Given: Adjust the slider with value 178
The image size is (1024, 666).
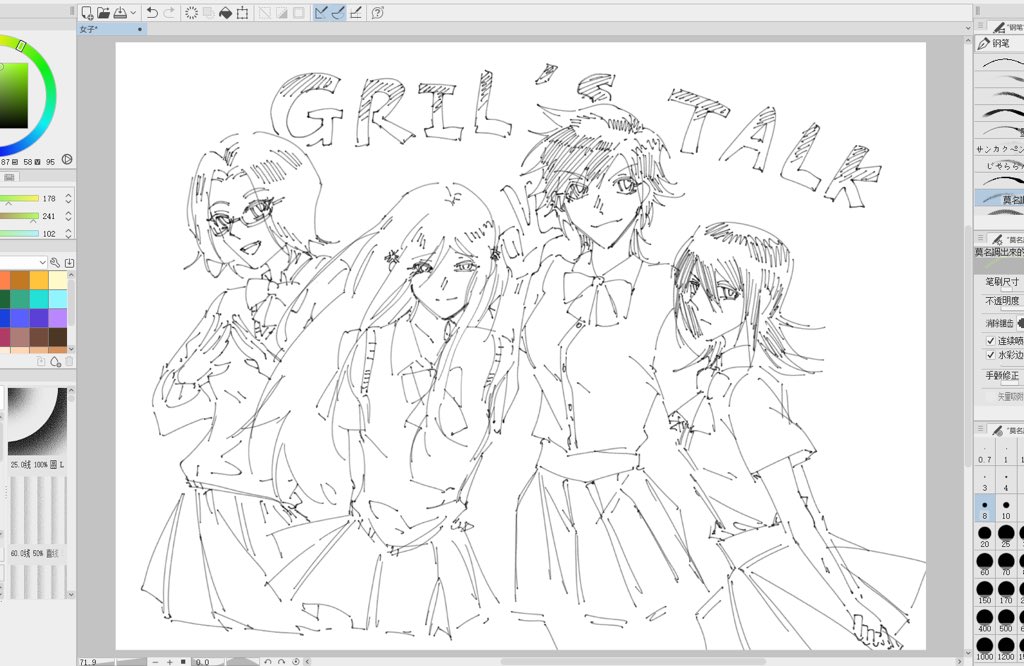Looking at the screenshot, I should pyautogui.click(x=20, y=198).
